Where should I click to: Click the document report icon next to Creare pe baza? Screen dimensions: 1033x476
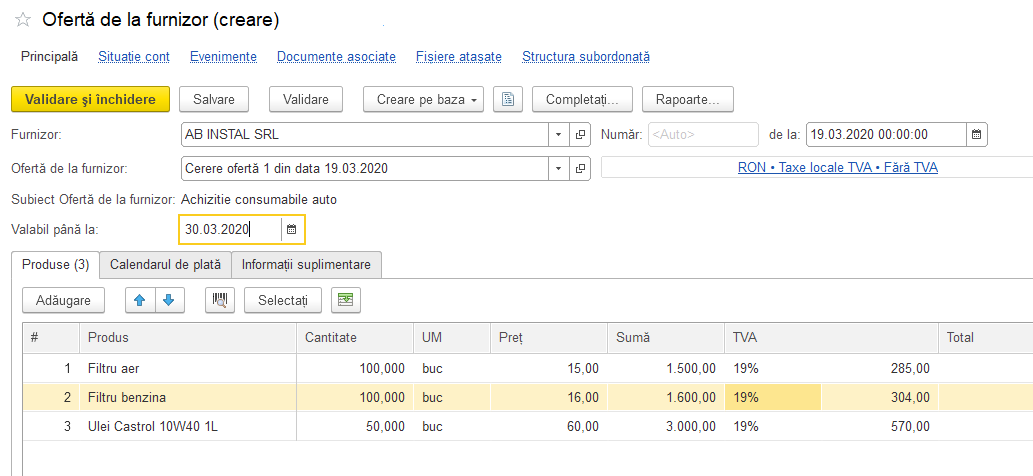(x=508, y=99)
